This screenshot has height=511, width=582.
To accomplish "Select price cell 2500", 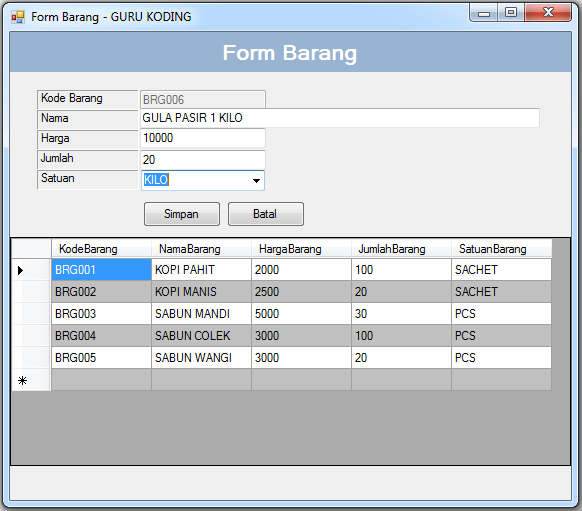I will coord(301,292).
